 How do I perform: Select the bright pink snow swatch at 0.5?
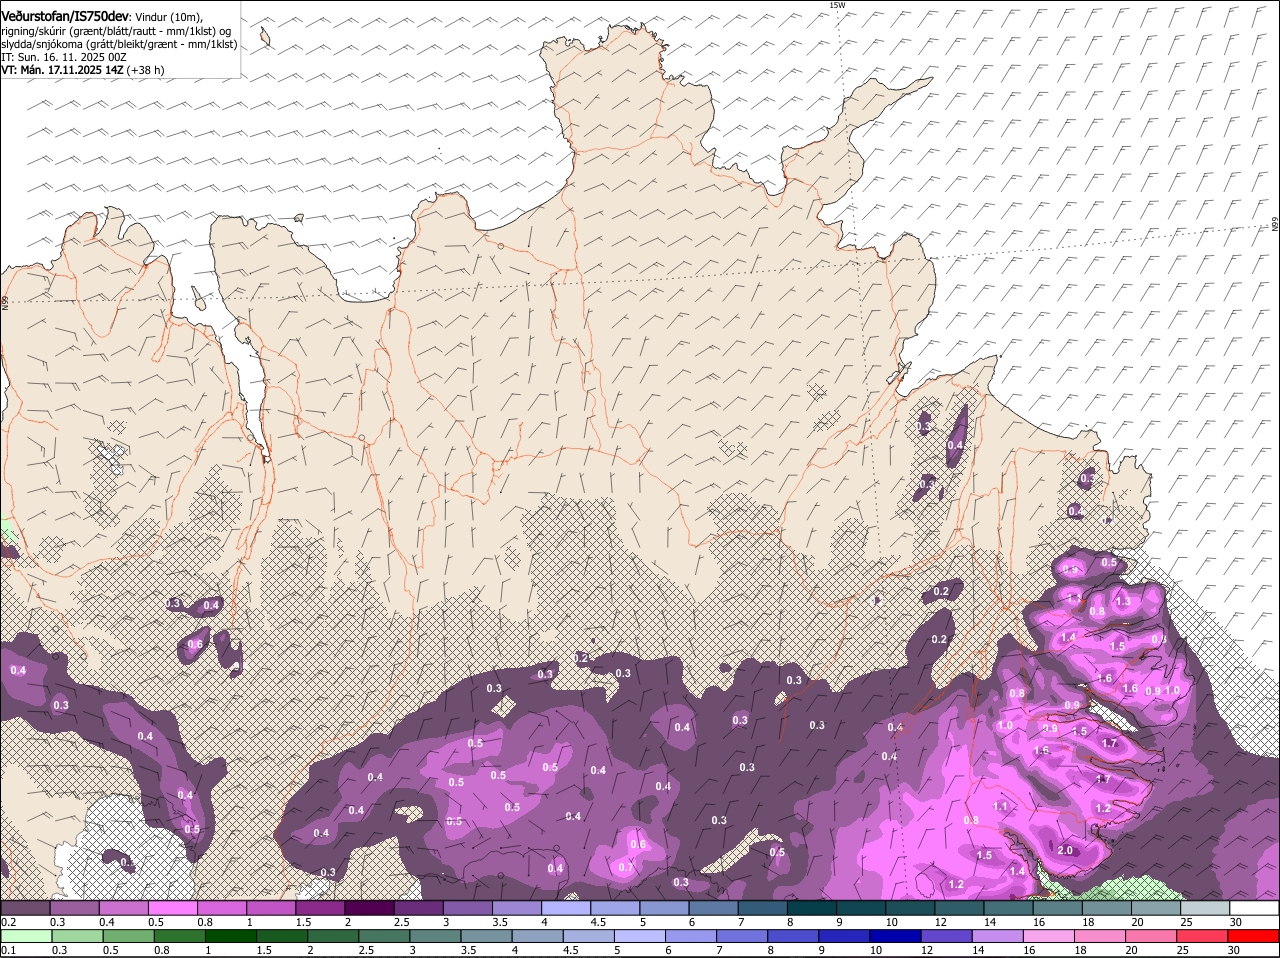pos(172,908)
